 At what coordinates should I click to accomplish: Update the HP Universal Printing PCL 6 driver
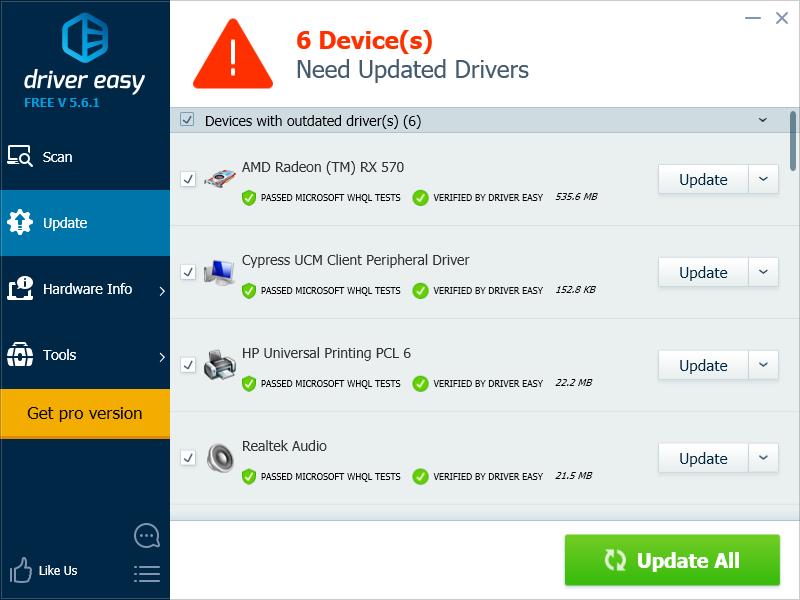pyautogui.click(x=703, y=365)
